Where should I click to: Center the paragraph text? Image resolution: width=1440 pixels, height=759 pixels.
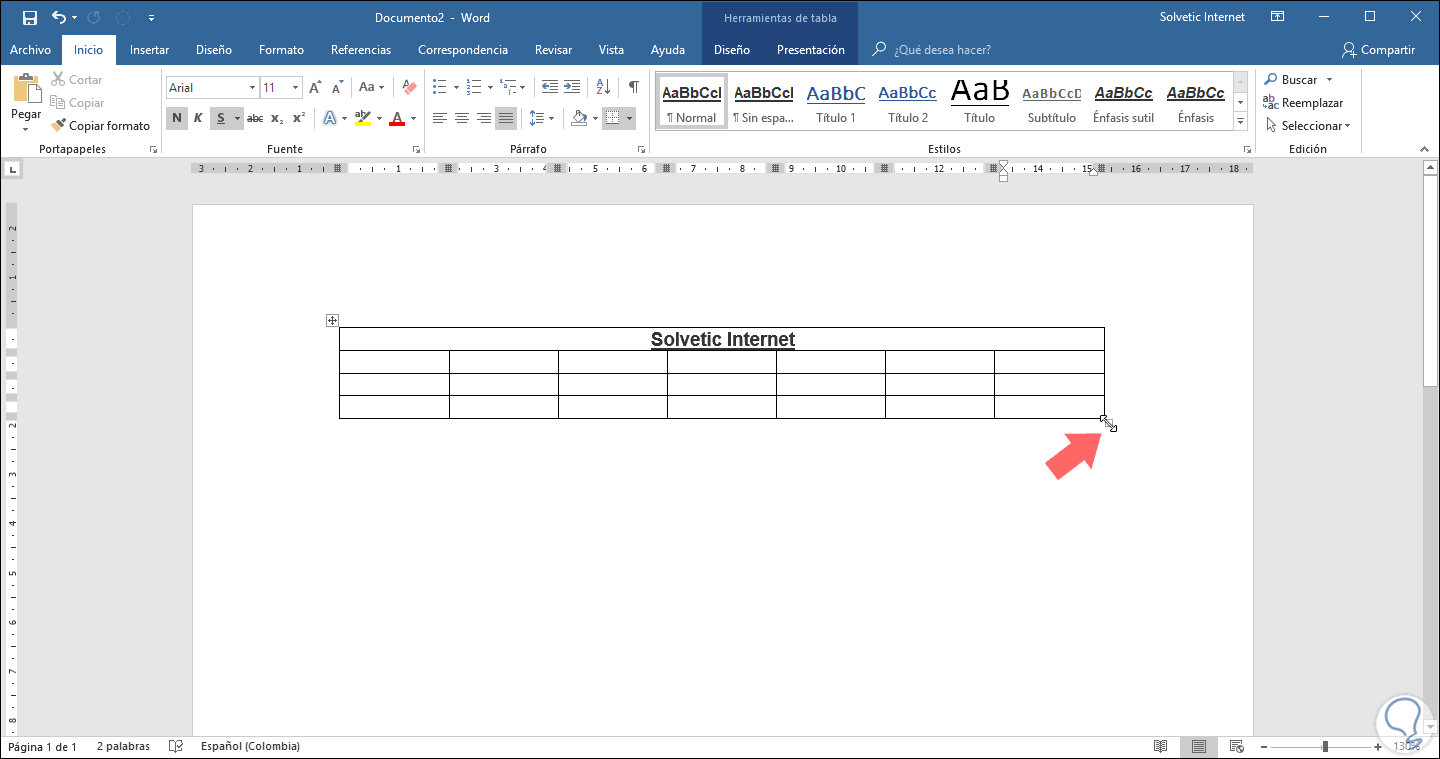pyautogui.click(x=461, y=119)
